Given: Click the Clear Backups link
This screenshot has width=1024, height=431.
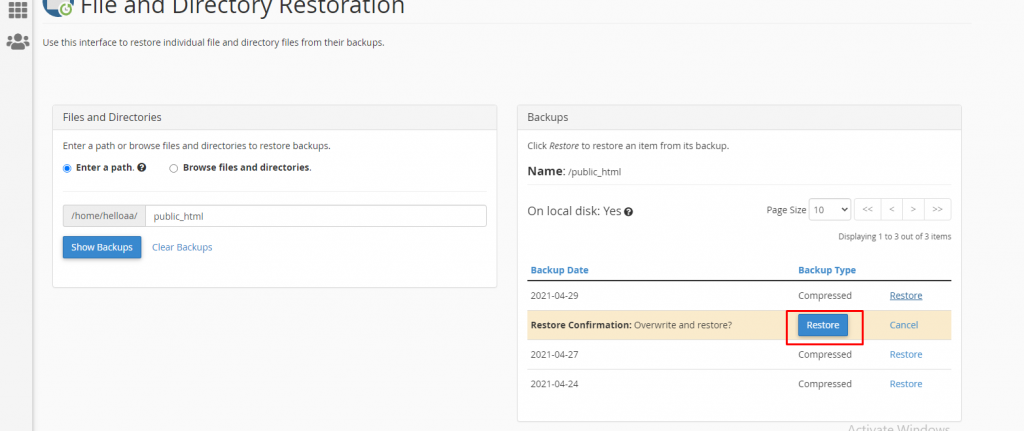Looking at the screenshot, I should 182,247.
